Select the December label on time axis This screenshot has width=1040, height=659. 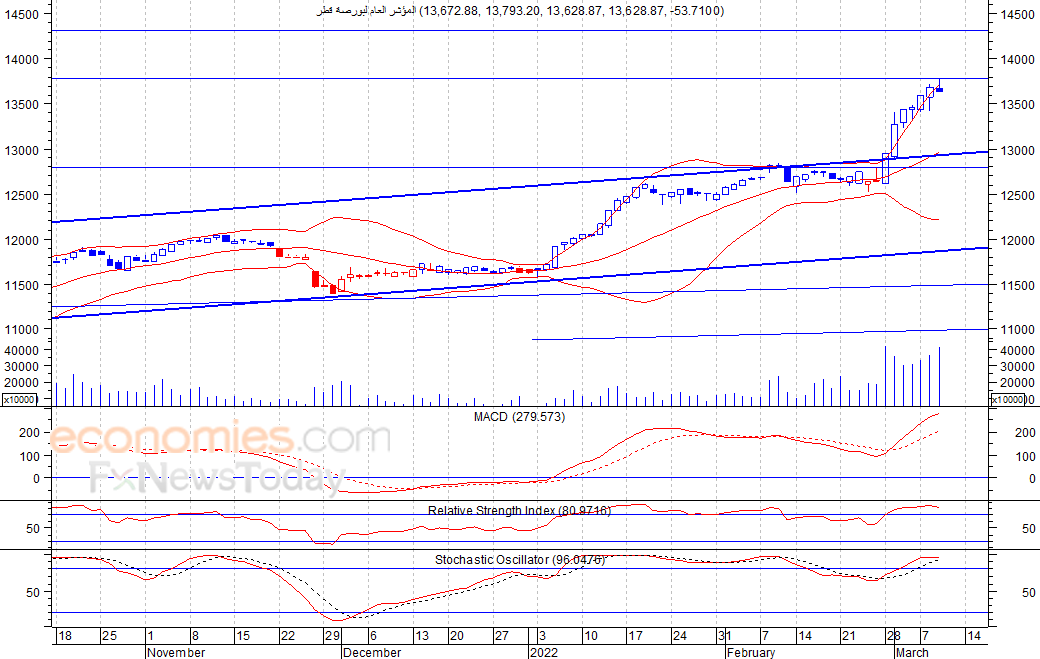coord(372,652)
